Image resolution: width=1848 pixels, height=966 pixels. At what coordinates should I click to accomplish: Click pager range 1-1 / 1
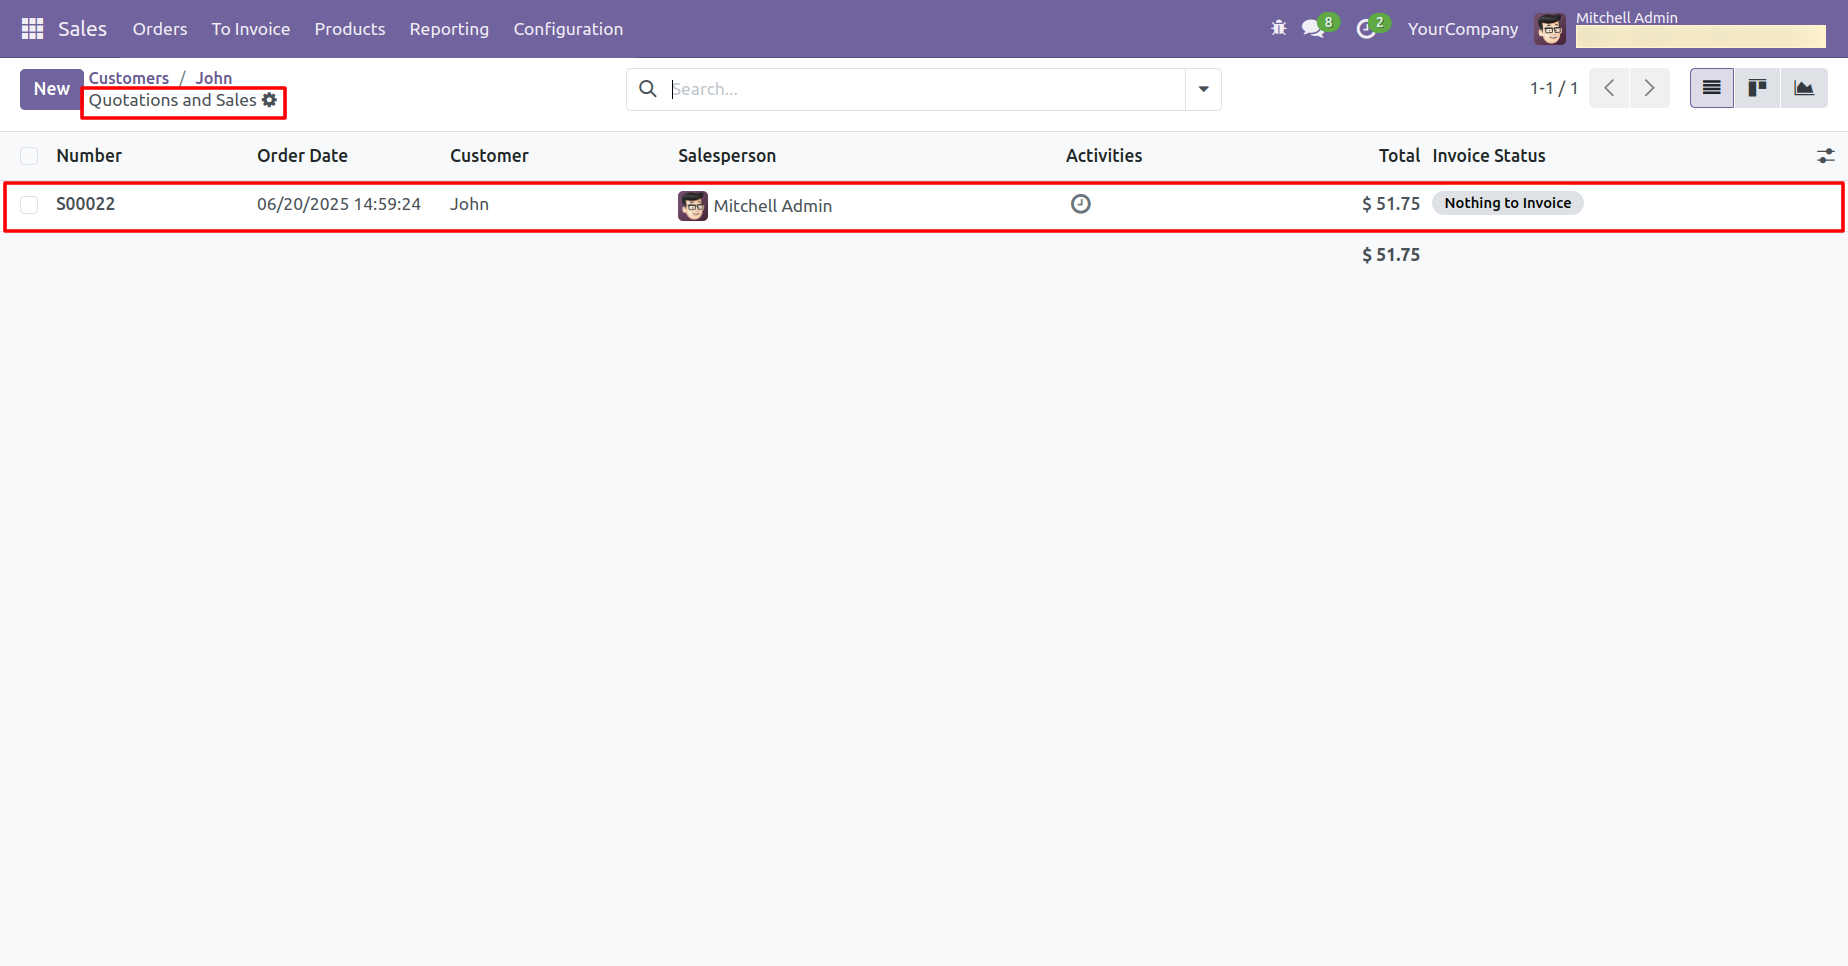1554,88
